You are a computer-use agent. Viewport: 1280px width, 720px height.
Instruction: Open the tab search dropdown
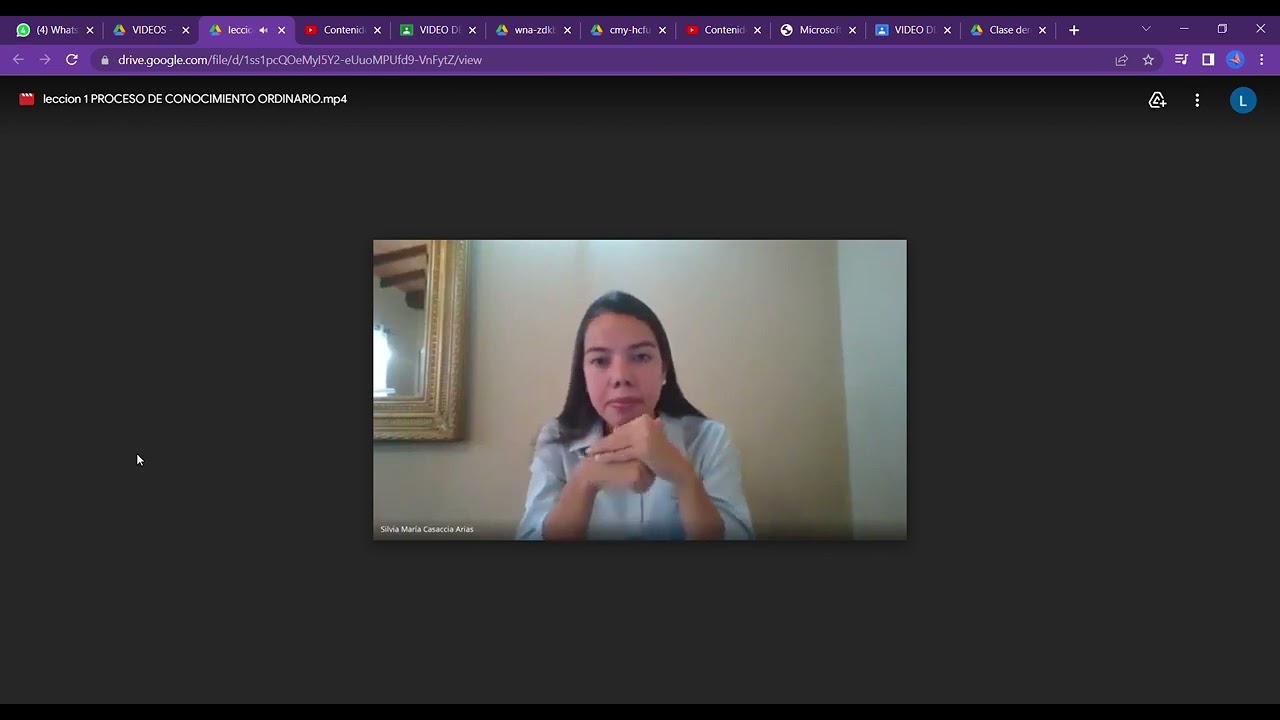(x=1146, y=29)
